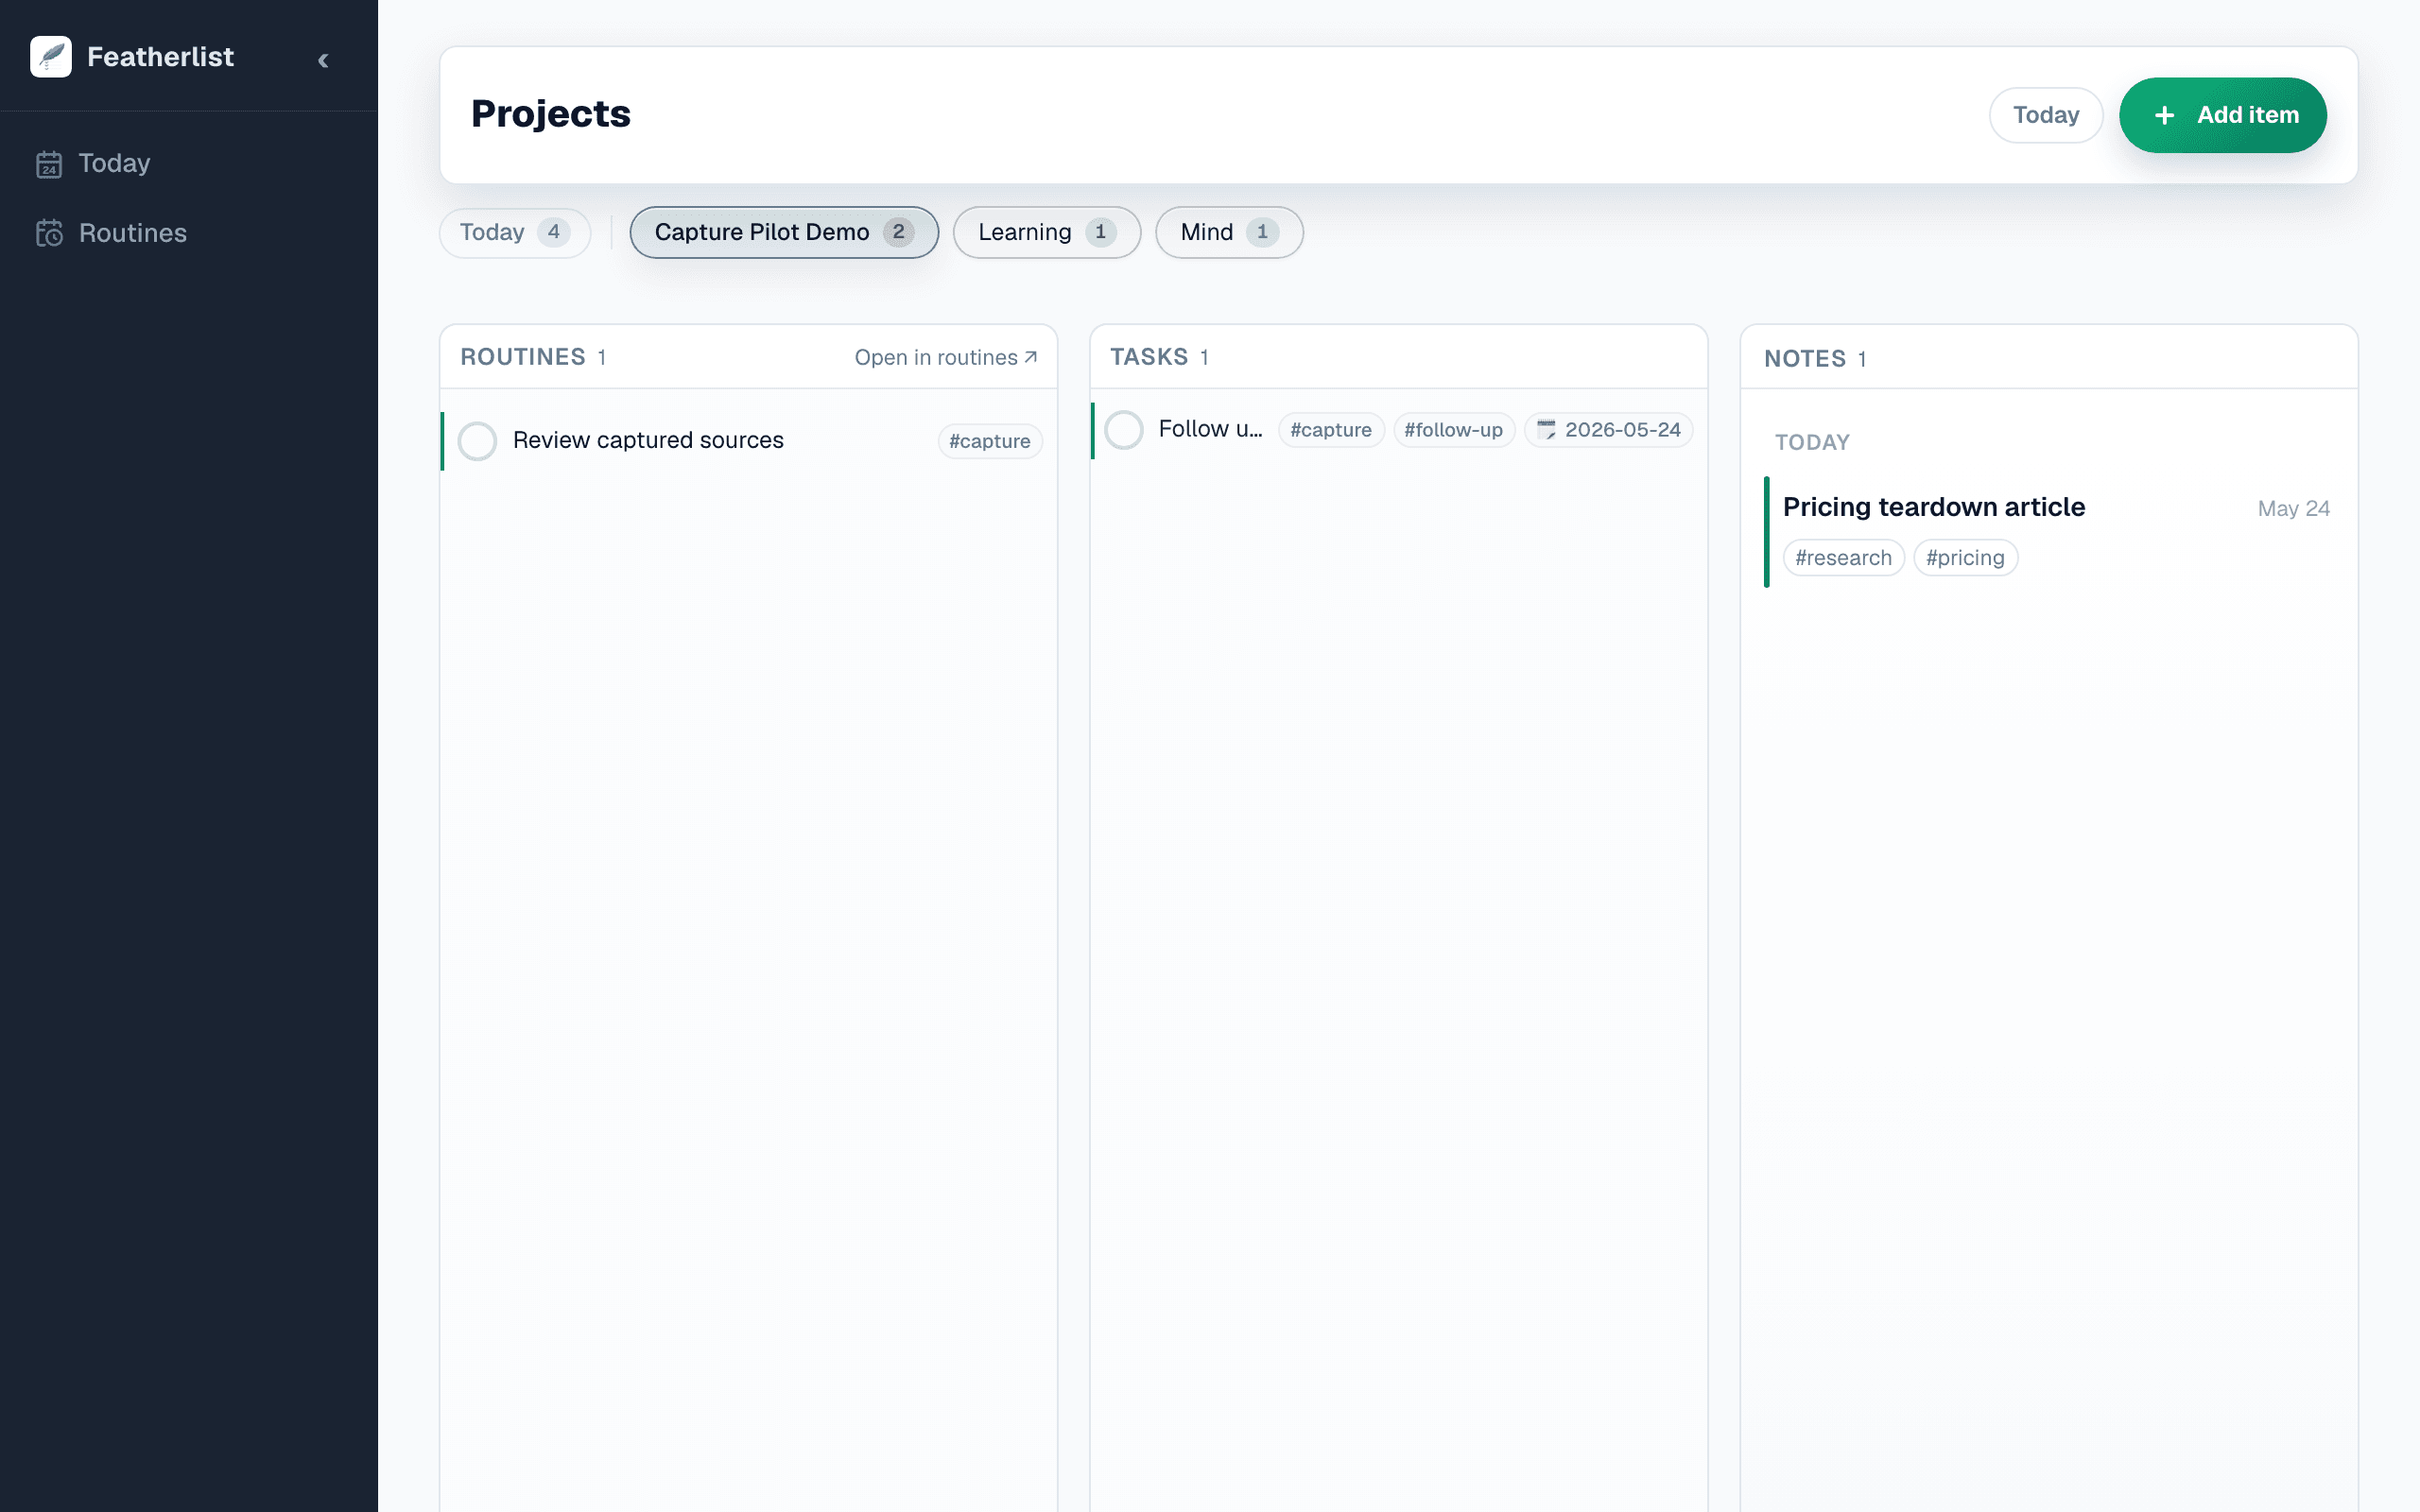Click the ROUTINES column header

click(x=523, y=357)
